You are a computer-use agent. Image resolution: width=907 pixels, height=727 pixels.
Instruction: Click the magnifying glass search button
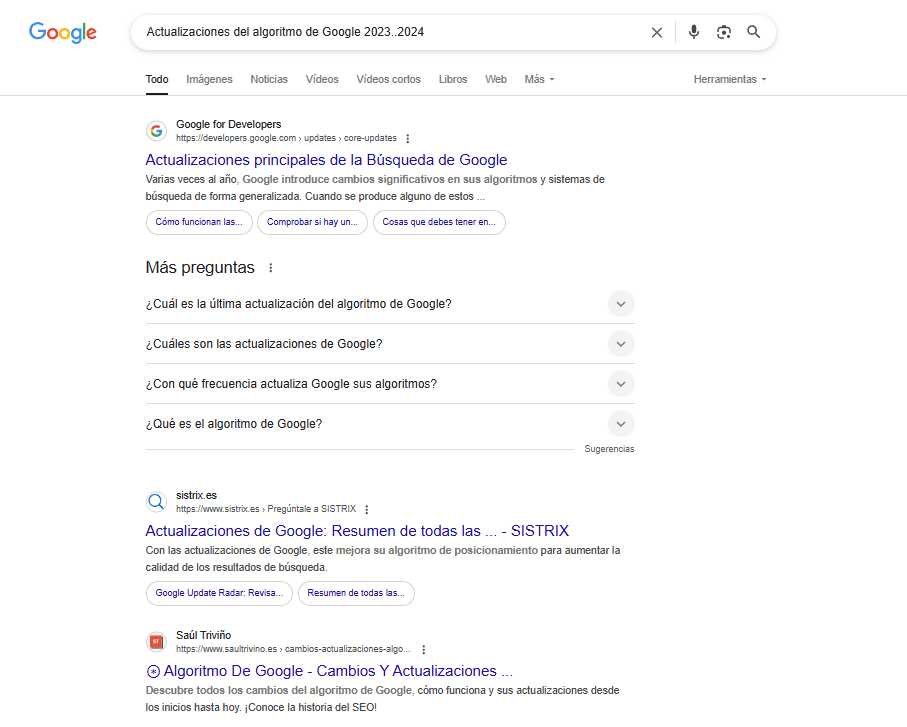click(753, 32)
